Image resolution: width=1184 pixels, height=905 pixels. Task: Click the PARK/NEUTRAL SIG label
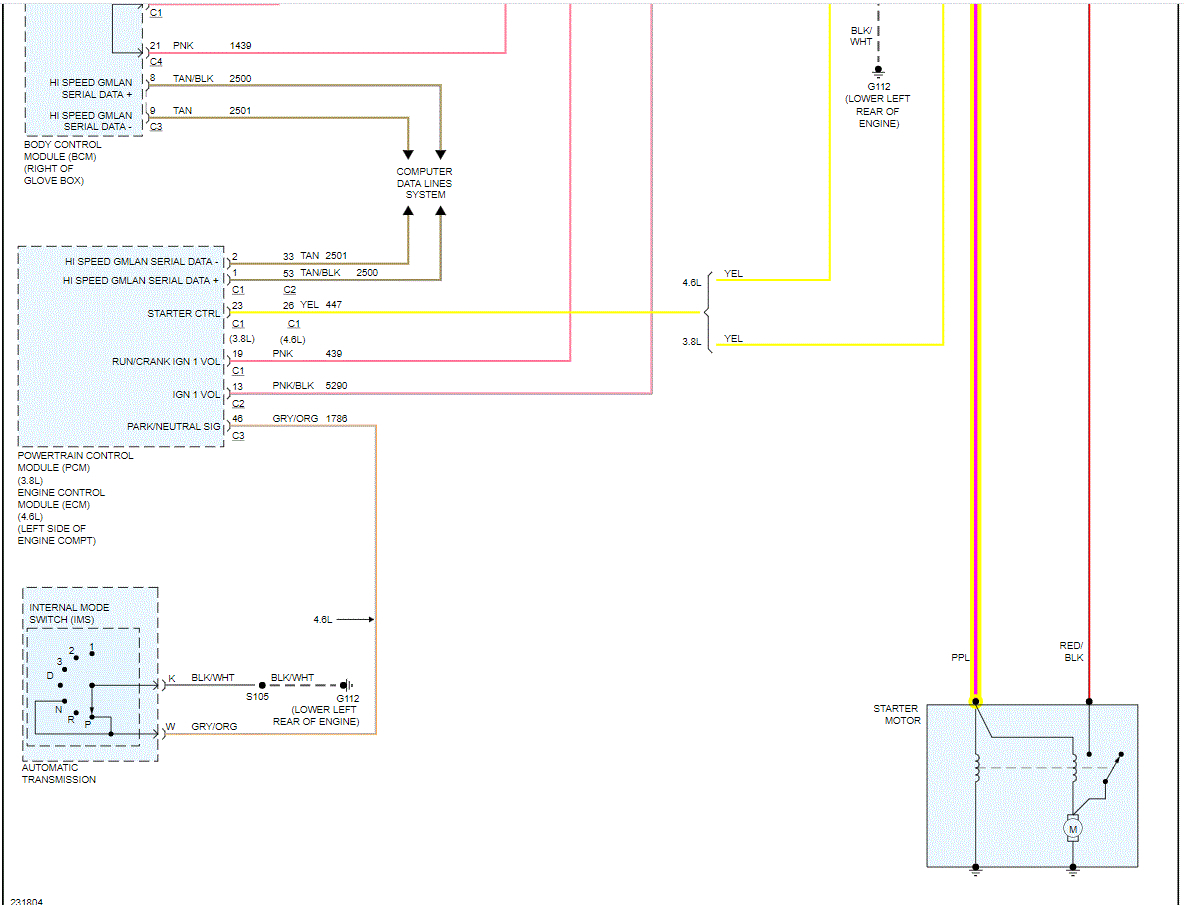coord(174,426)
